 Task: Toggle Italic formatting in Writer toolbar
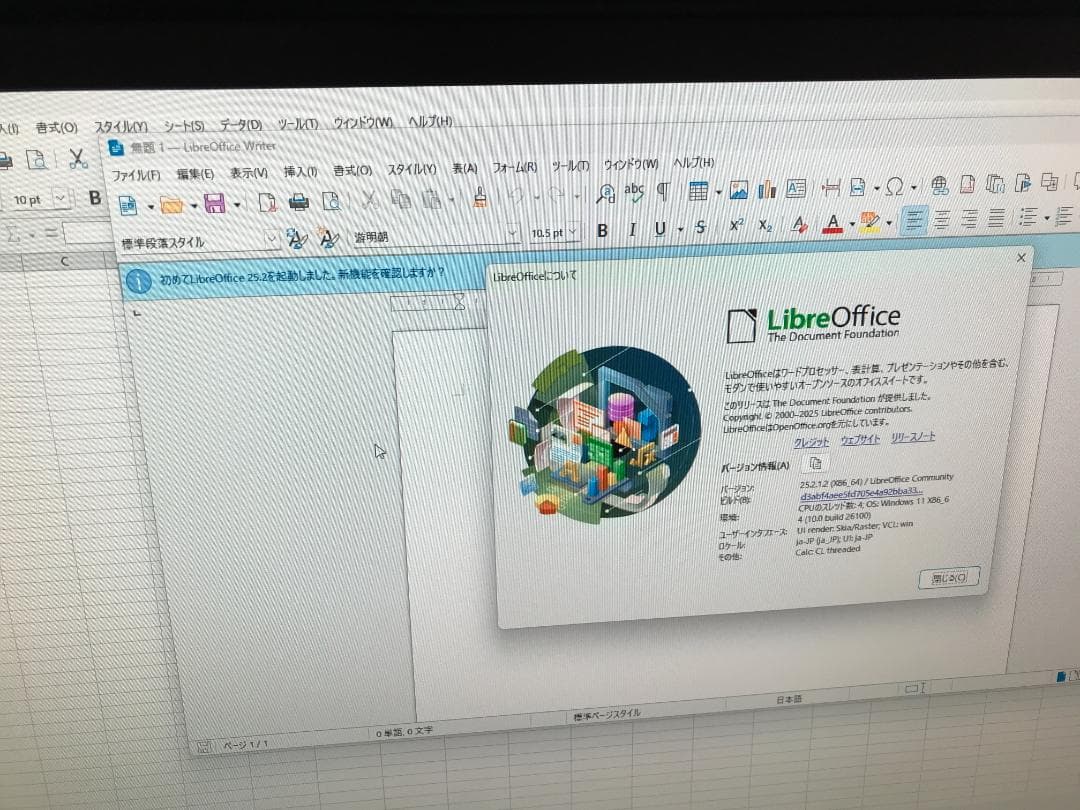click(632, 229)
